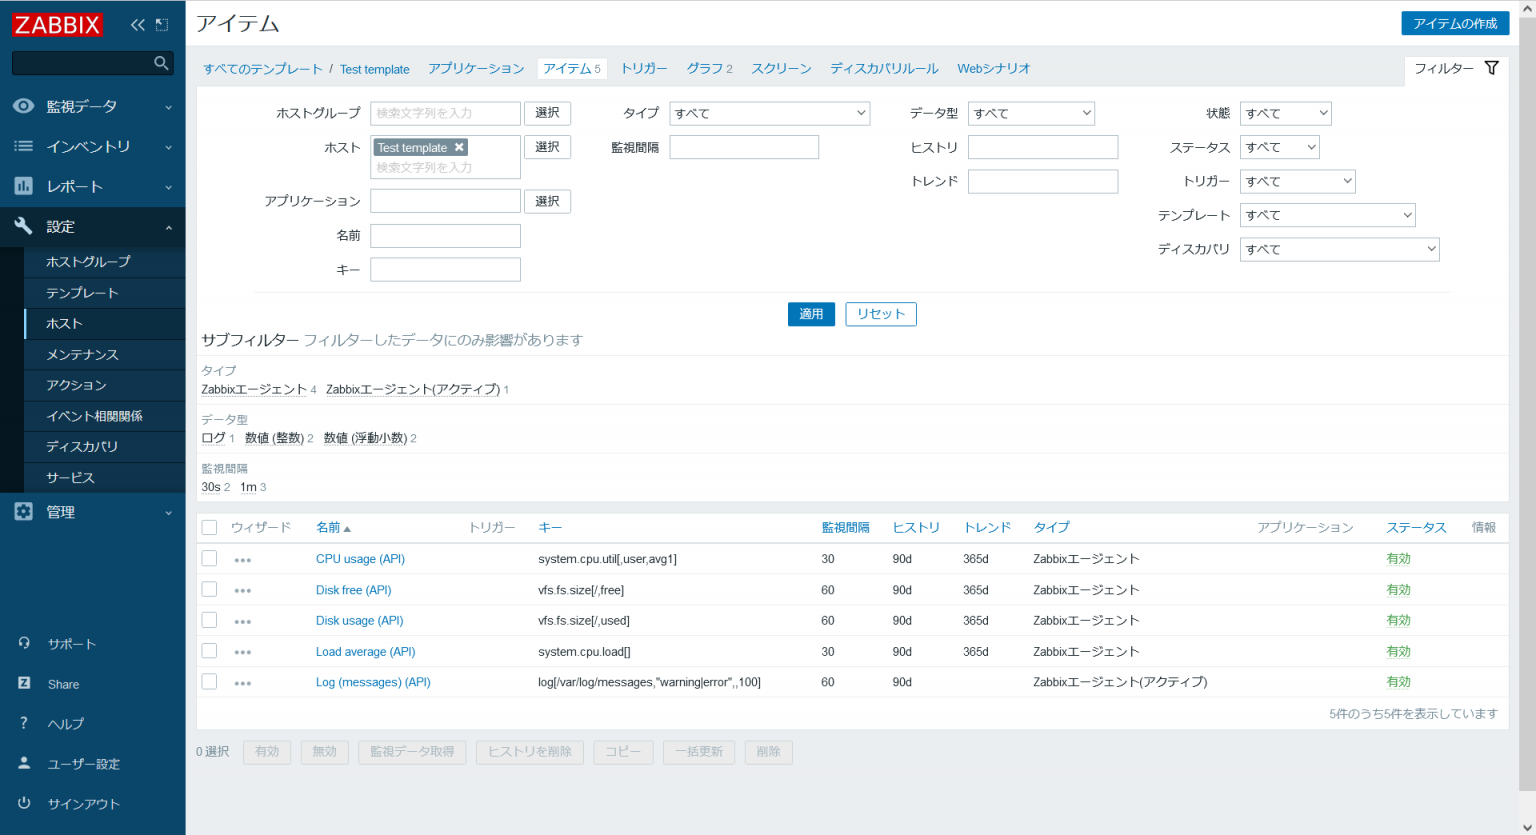Screen dimensions: 1536x835
Task: Open the ディスカバリ dropdown
Action: [1339, 248]
